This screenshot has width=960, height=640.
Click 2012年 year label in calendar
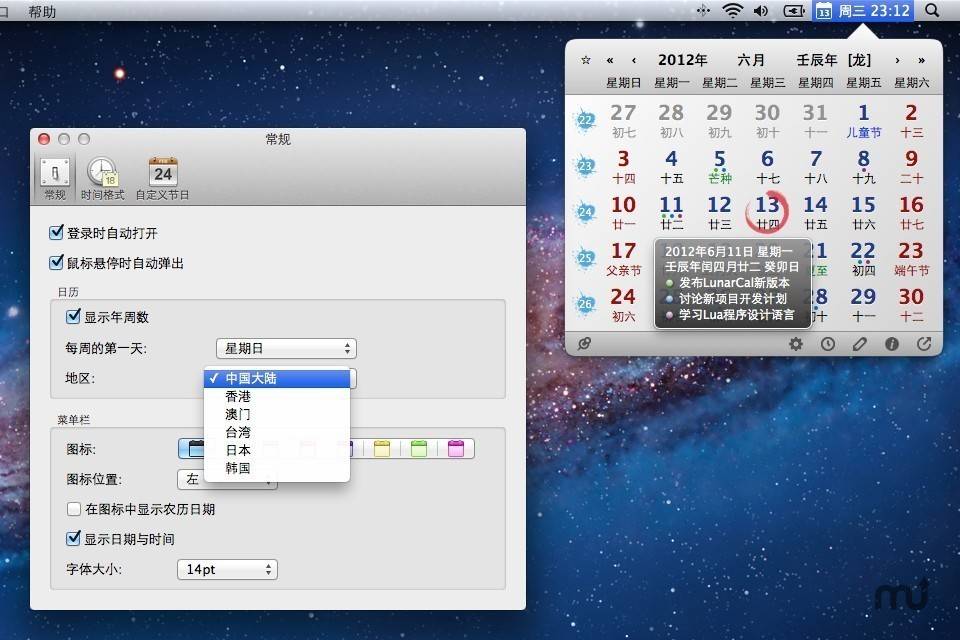pyautogui.click(x=683, y=60)
